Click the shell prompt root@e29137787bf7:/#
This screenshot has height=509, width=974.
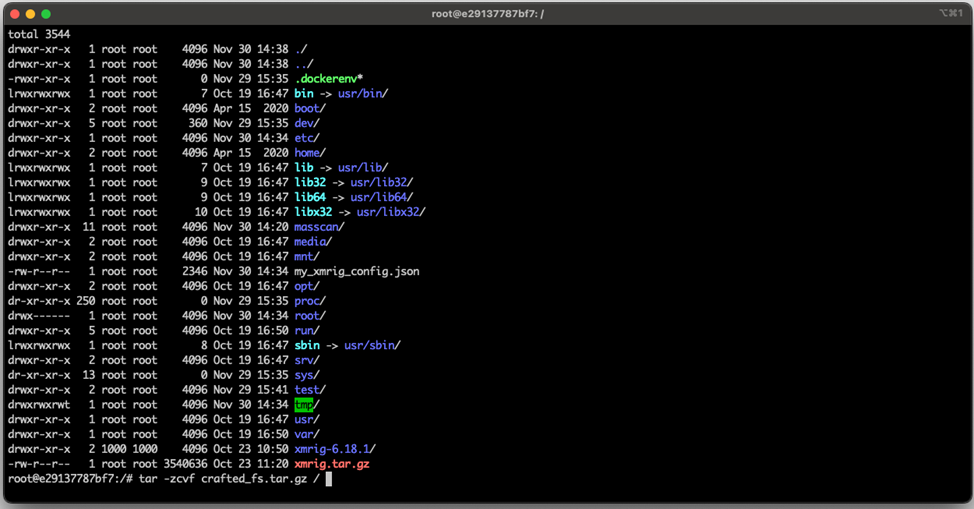tap(70, 479)
